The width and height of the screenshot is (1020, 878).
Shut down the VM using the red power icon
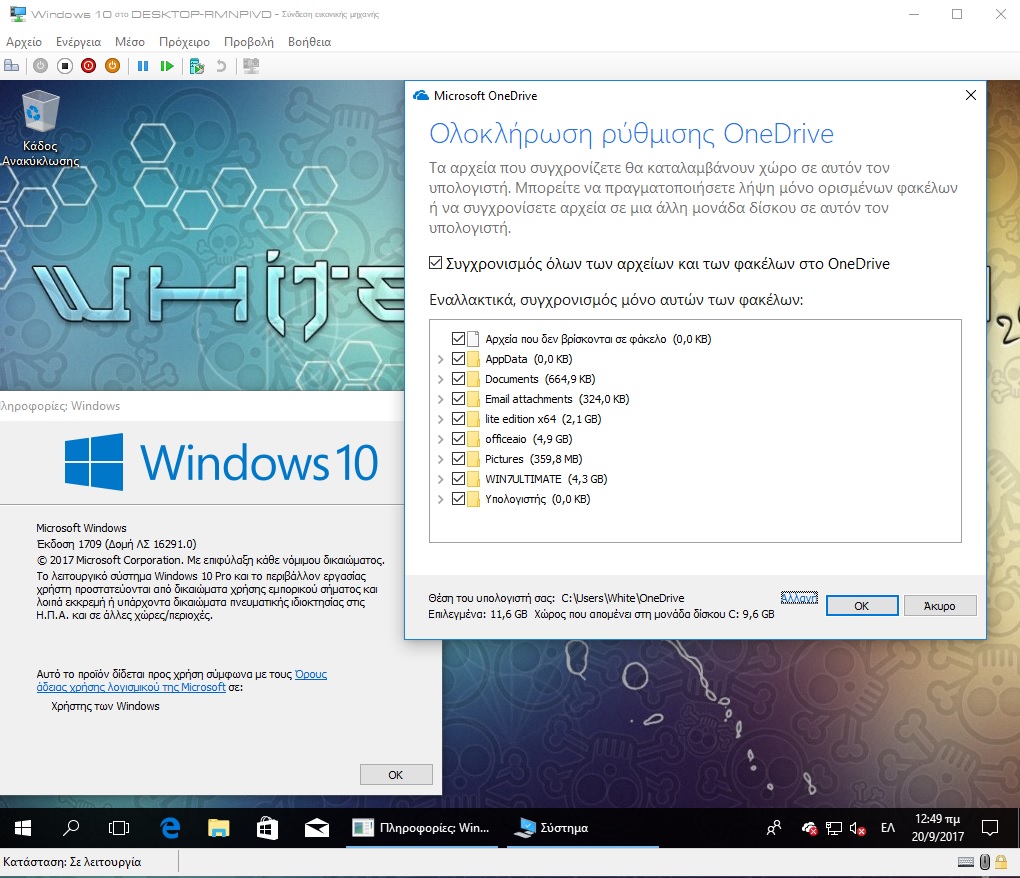click(88, 66)
